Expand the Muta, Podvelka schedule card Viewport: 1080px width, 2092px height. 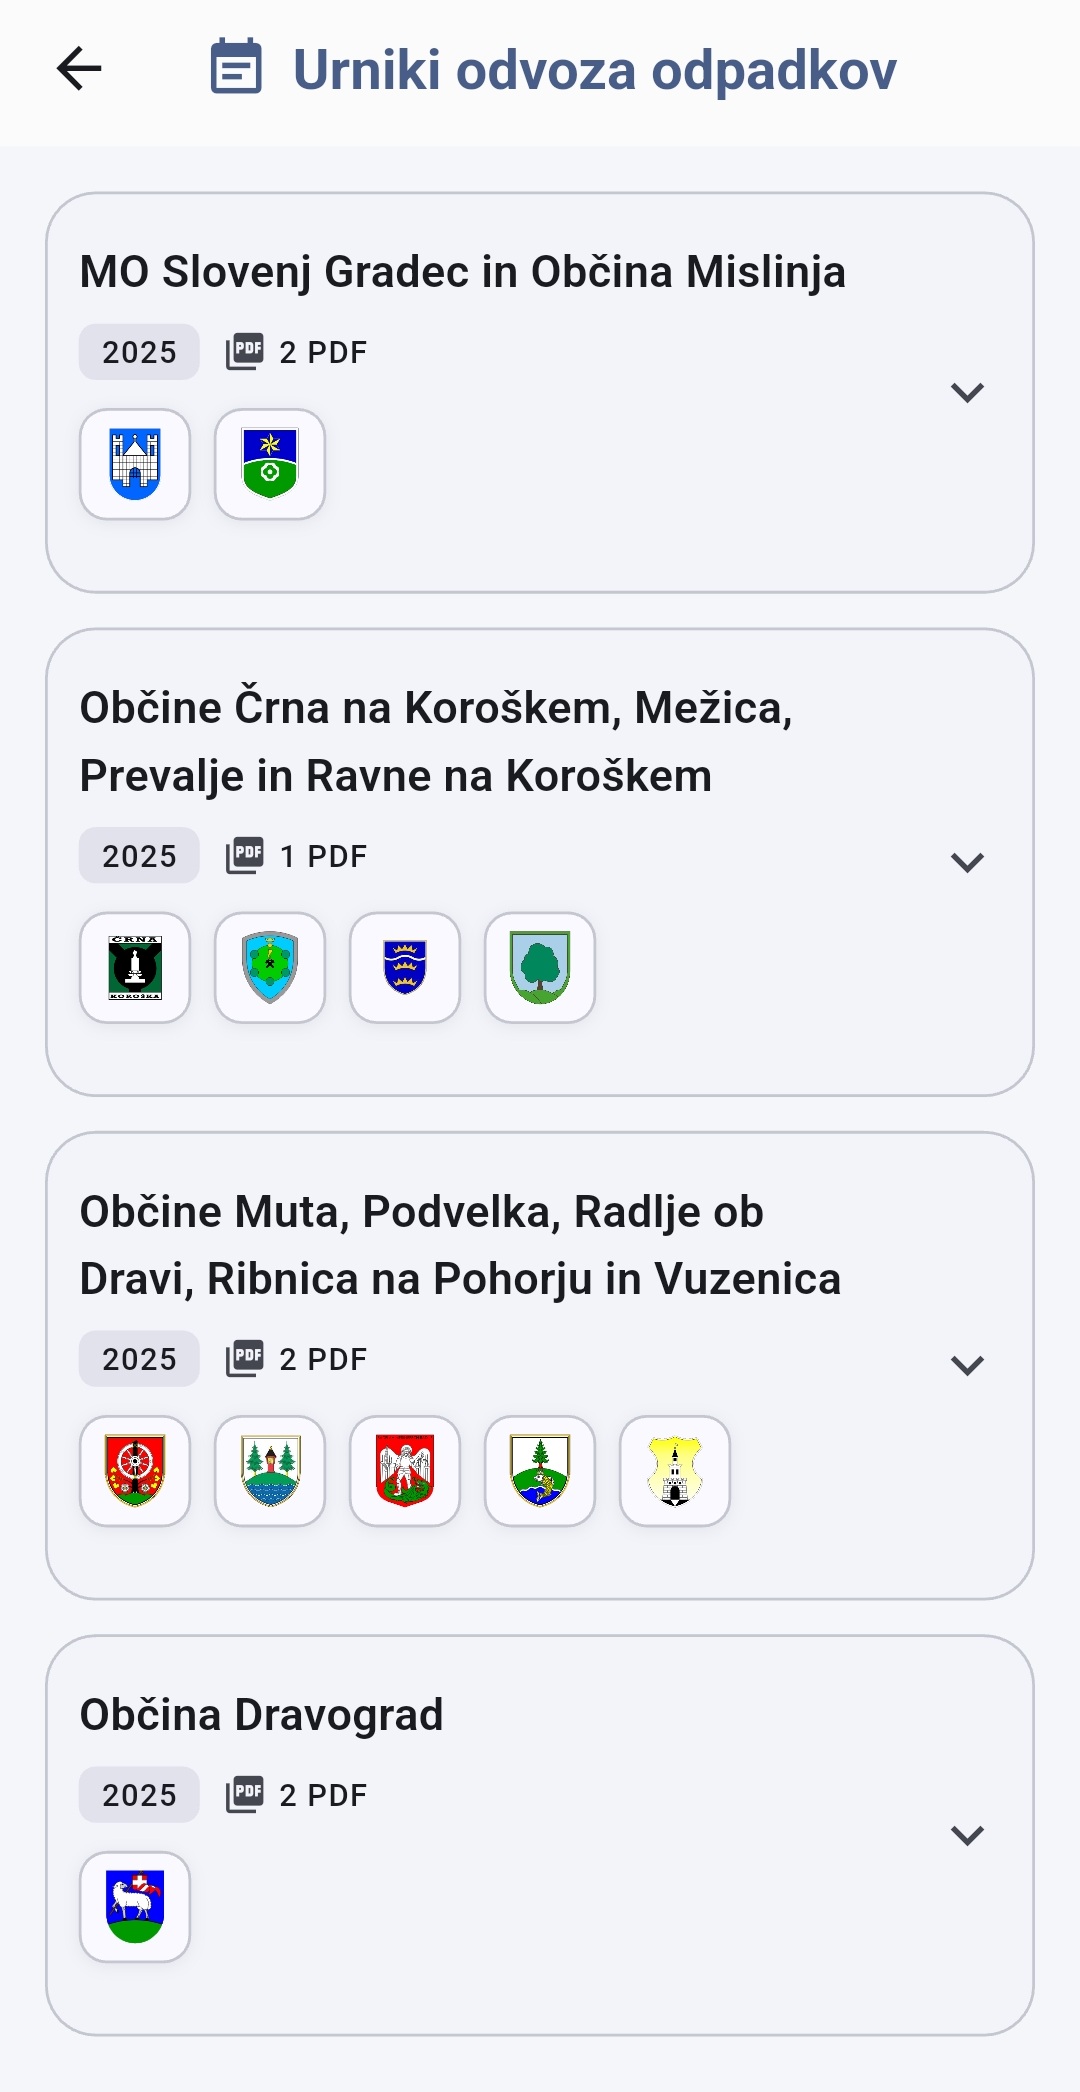(x=967, y=1365)
